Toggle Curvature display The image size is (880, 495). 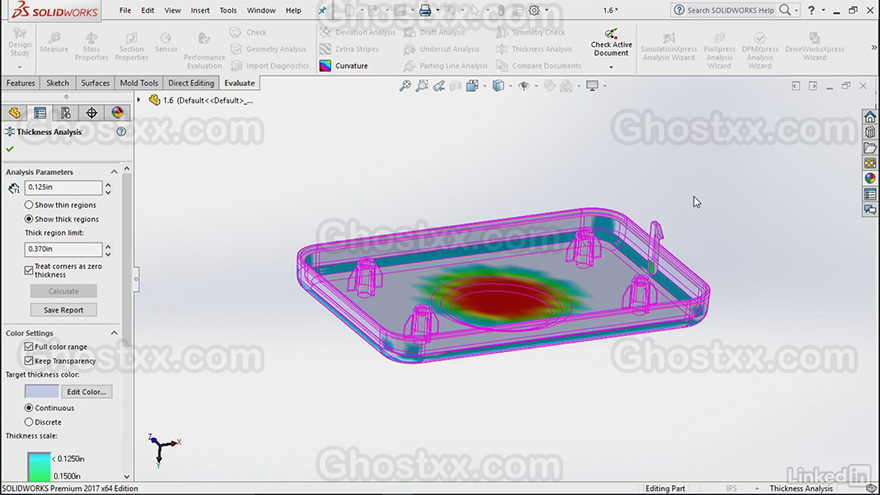coord(343,66)
